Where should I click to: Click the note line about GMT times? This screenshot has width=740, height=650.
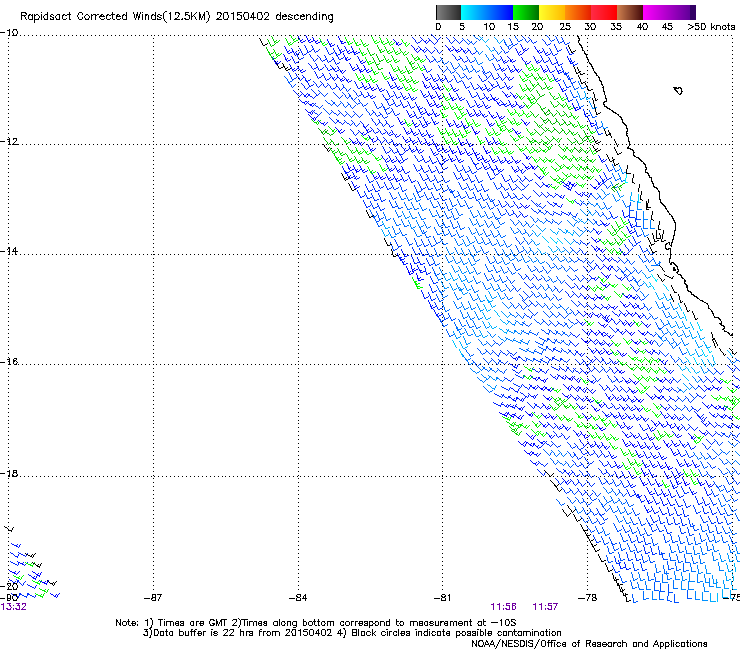316,623
